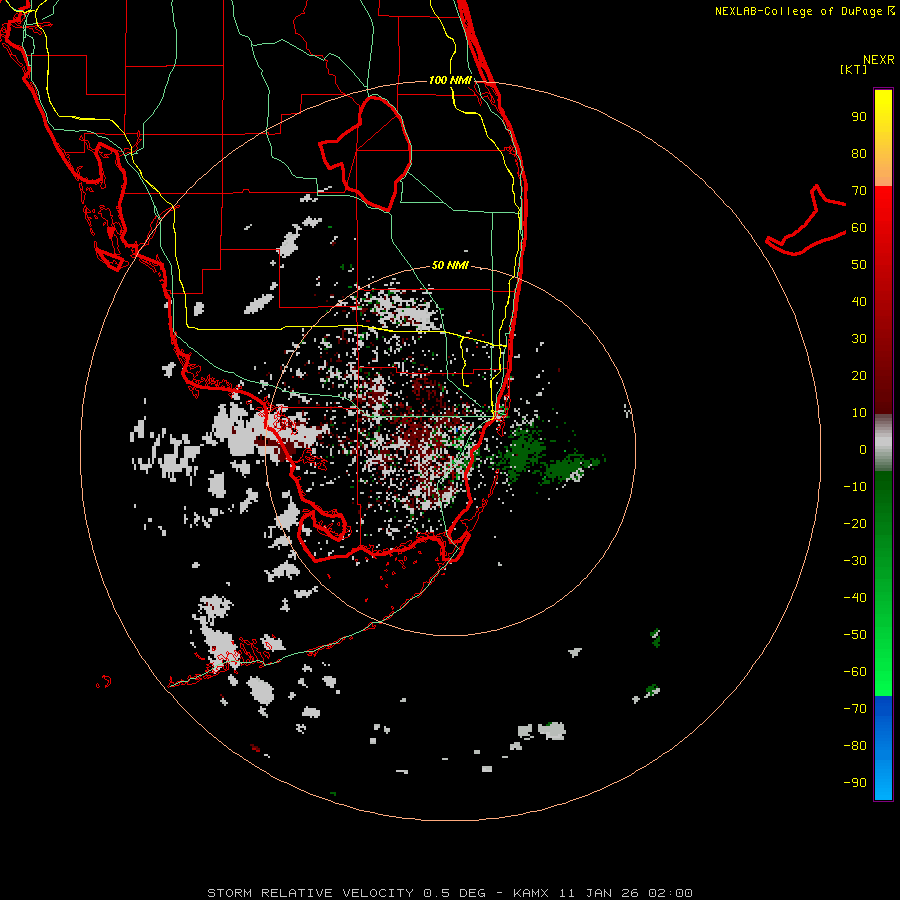The height and width of the screenshot is (900, 900).
Task: Click the positive 20 knot scale label
Action: pyautogui.click(x=859, y=376)
